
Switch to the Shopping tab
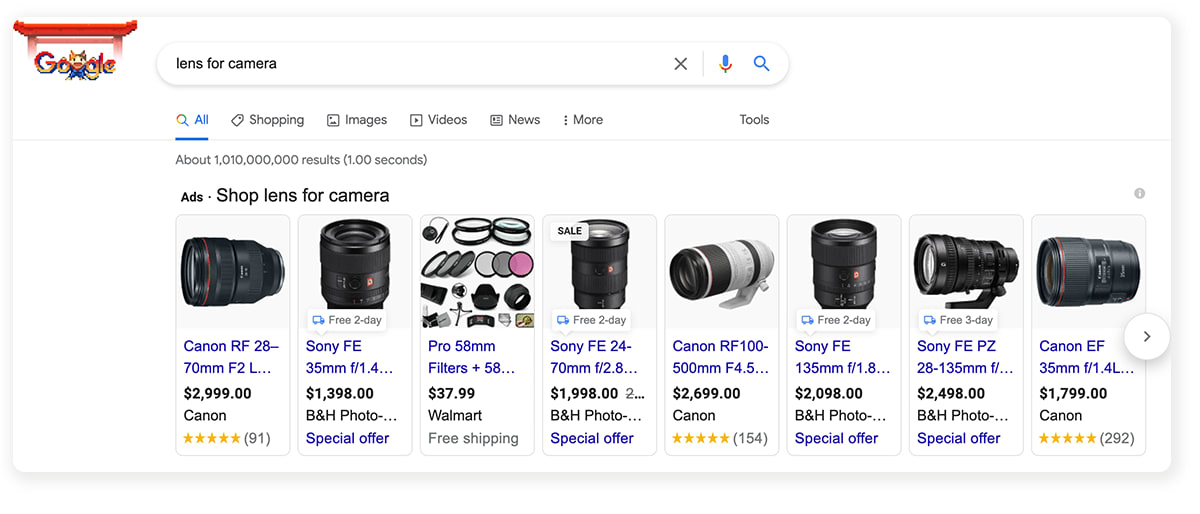(x=267, y=120)
